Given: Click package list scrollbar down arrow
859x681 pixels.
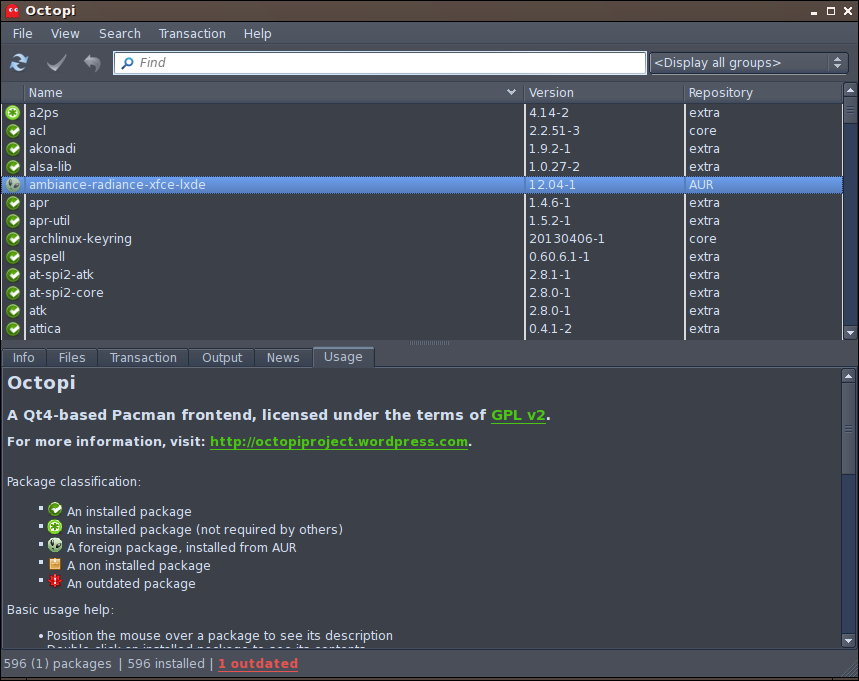Looking at the screenshot, I should point(850,333).
